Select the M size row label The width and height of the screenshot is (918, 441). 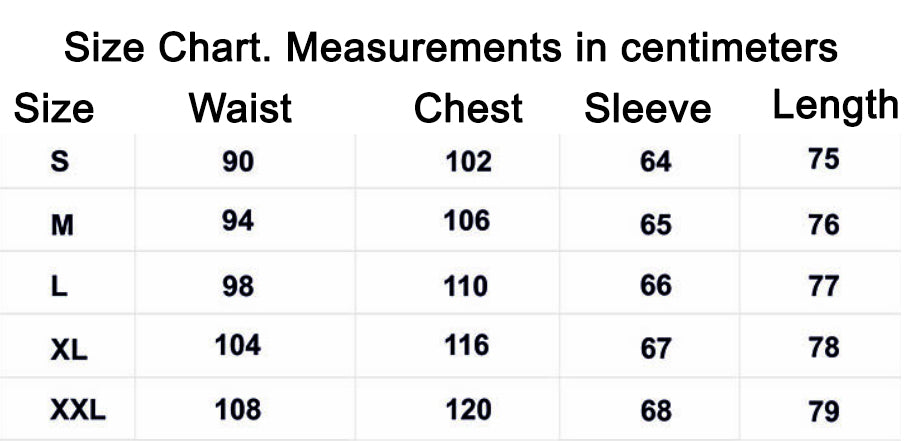(62, 225)
